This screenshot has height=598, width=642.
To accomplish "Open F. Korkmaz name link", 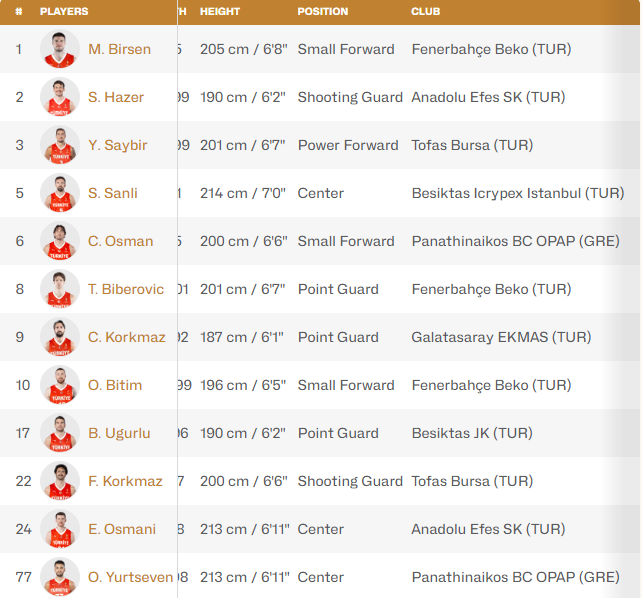I will pos(125,481).
